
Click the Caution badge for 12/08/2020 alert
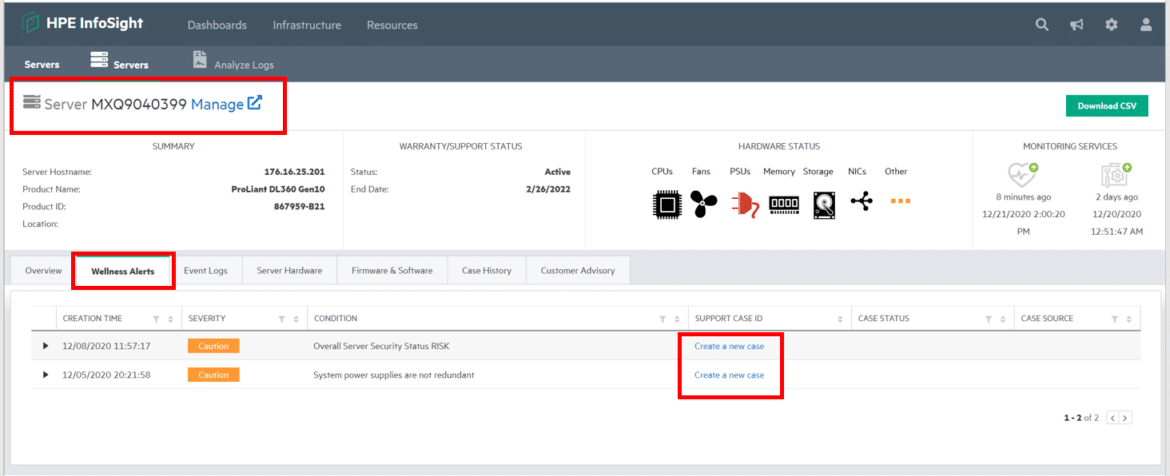[213, 345]
